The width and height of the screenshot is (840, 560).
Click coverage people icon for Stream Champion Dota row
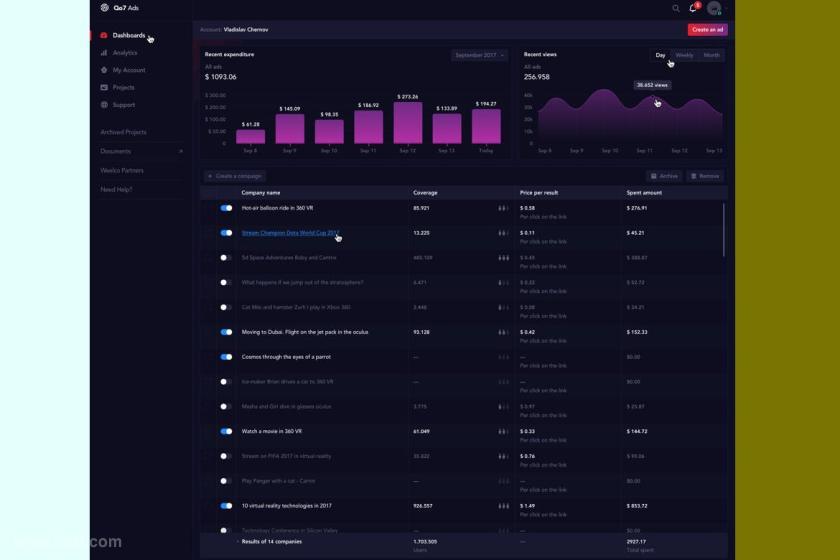503,233
